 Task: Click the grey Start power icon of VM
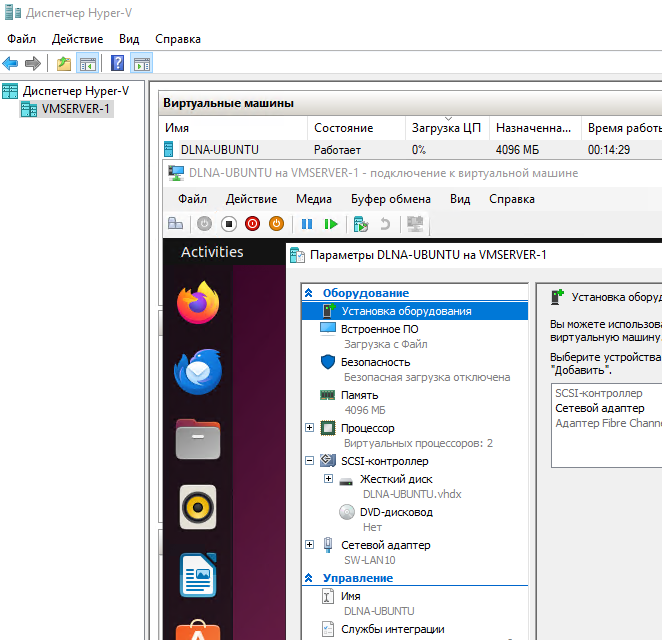[204, 223]
